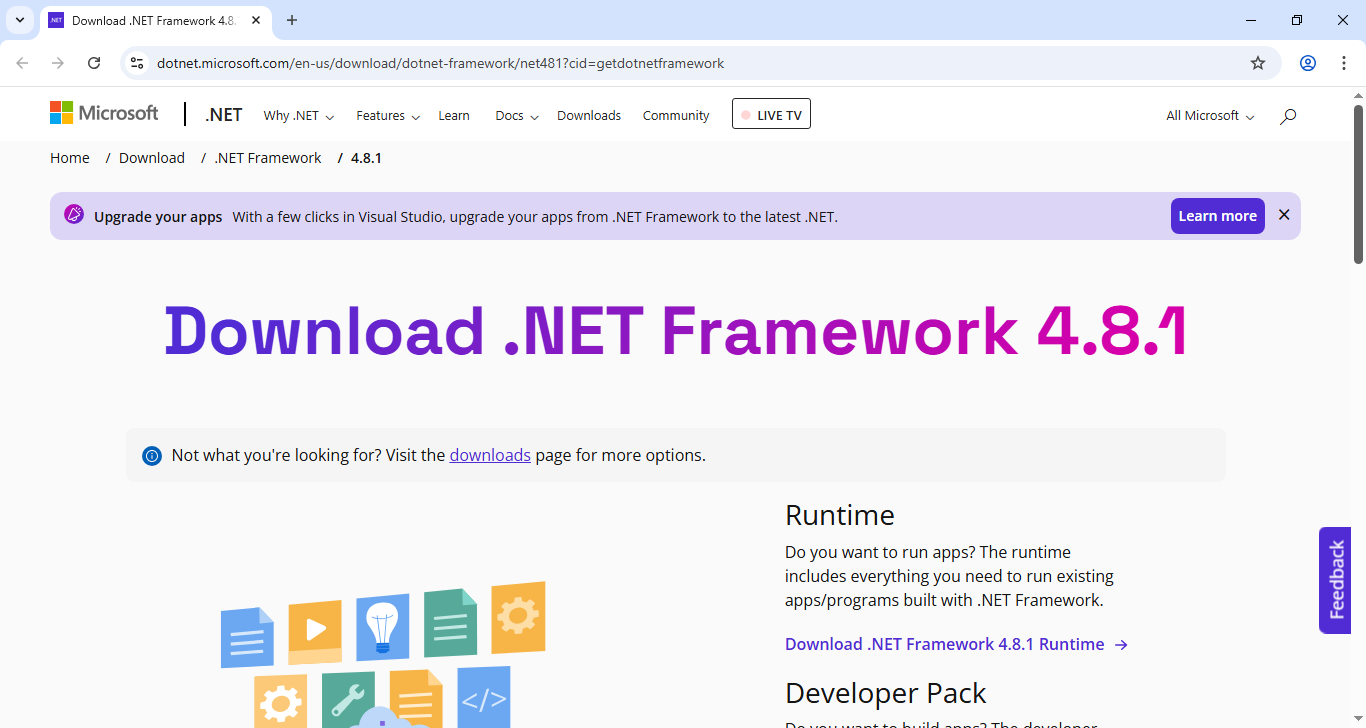Go forward in browser history
The image size is (1366, 728).
click(58, 63)
